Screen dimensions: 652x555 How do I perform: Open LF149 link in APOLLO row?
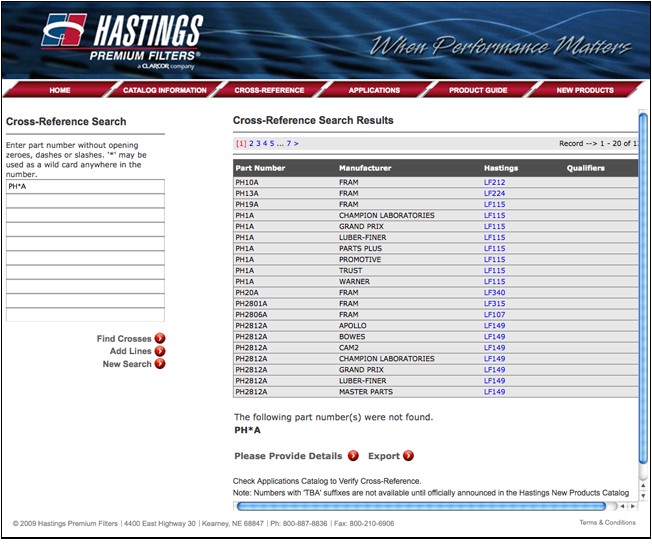[494, 326]
